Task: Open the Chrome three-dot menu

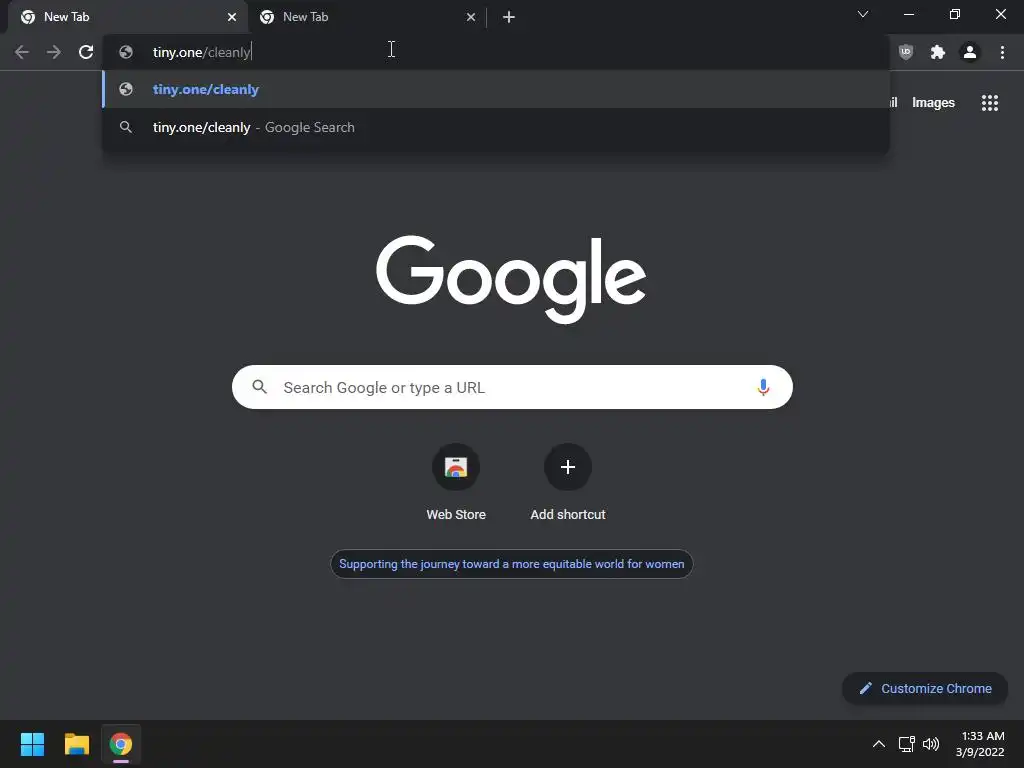Action: click(x=1002, y=52)
